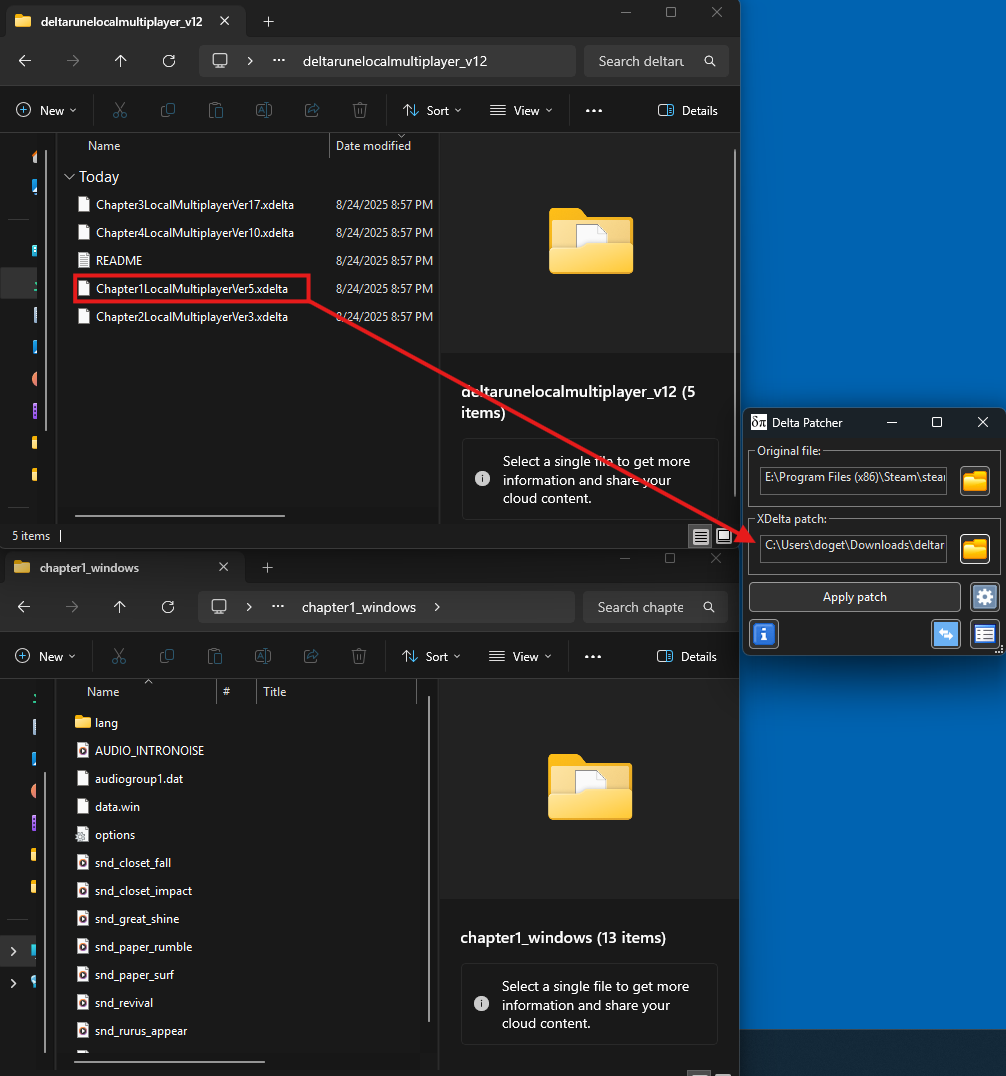Image resolution: width=1006 pixels, height=1076 pixels.
Task: Click Rename icon in top Explorer toolbar
Action: [x=264, y=110]
